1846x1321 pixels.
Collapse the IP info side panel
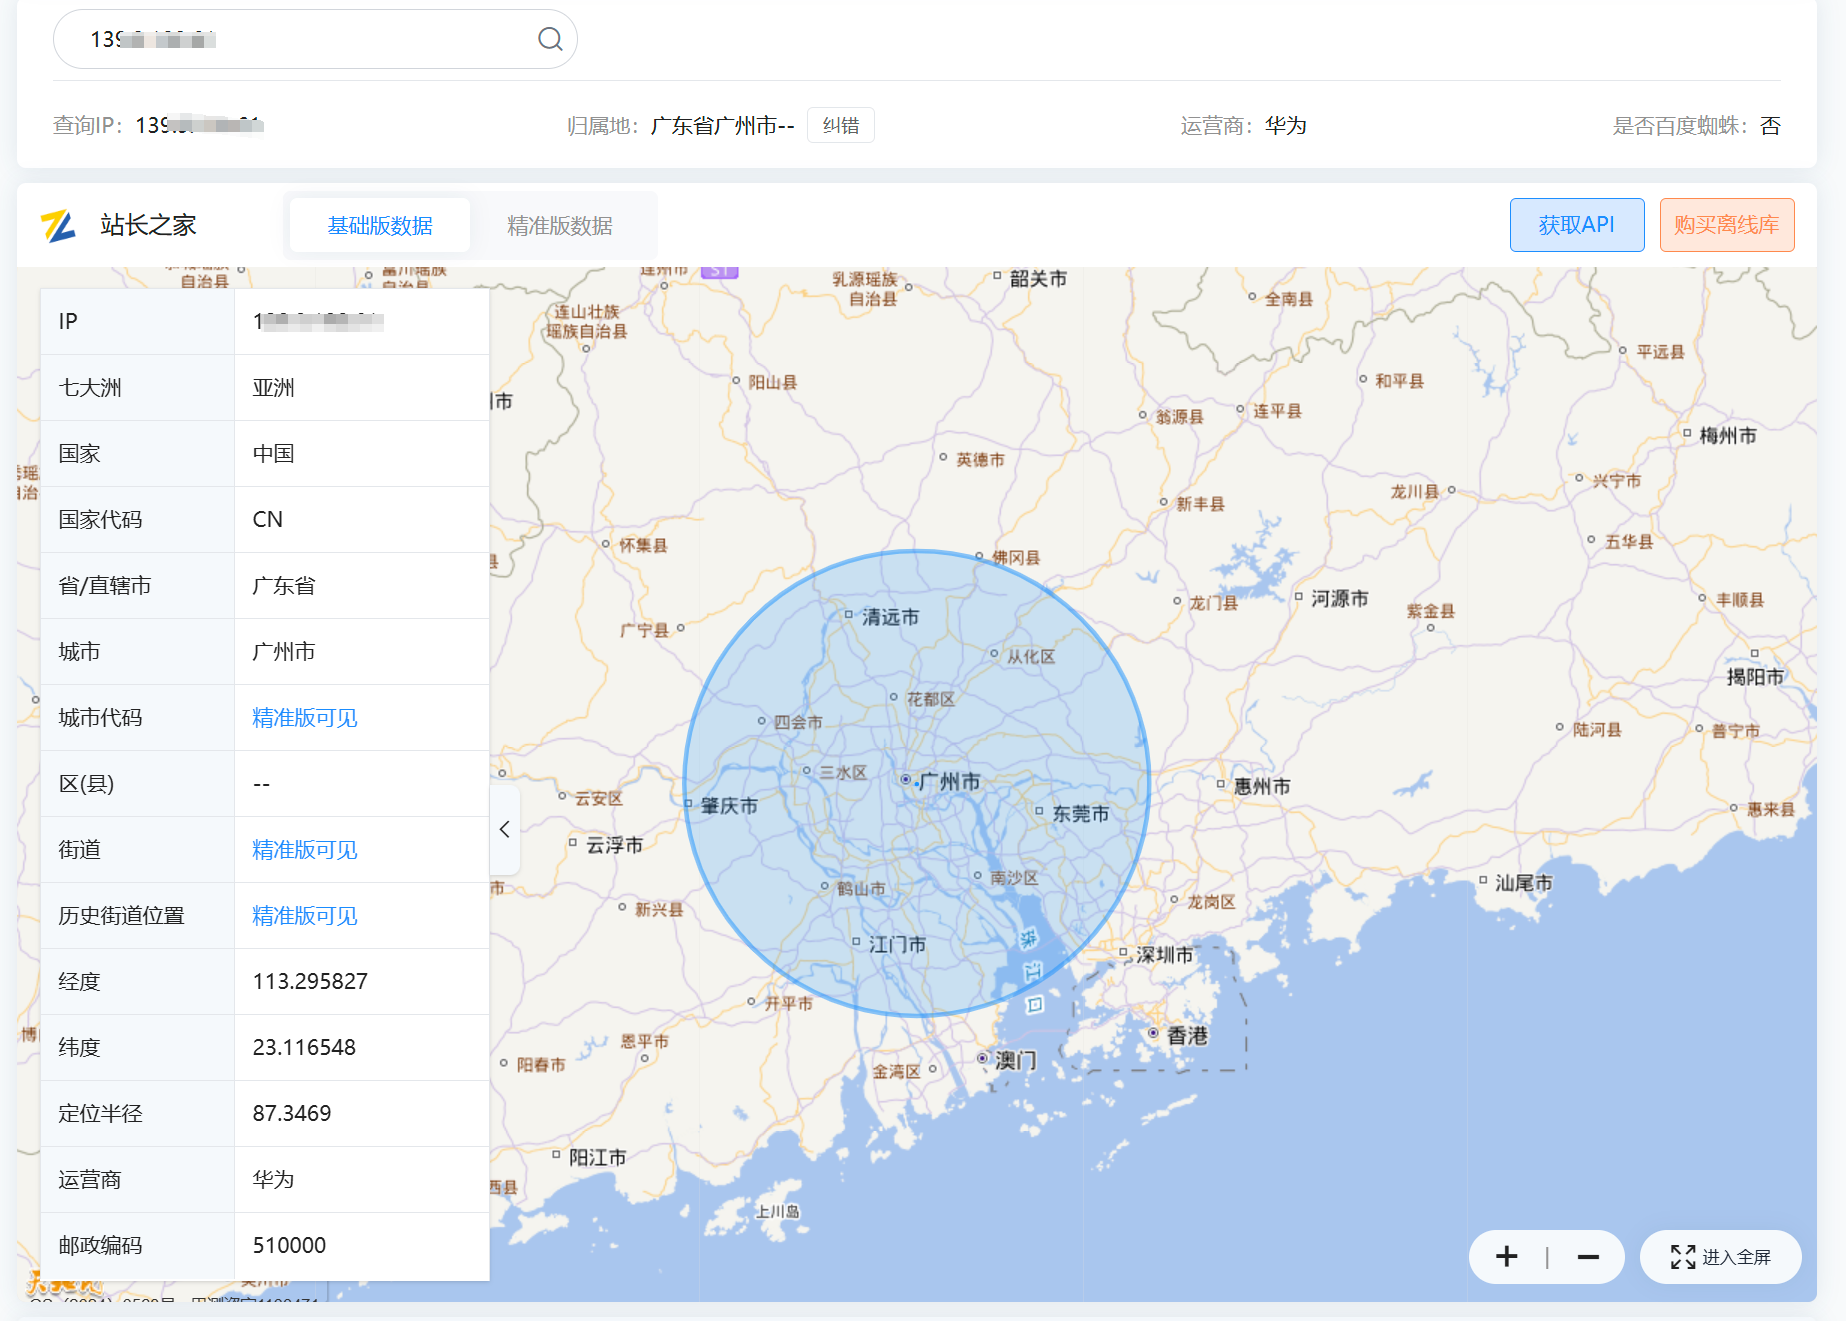pyautogui.click(x=505, y=829)
